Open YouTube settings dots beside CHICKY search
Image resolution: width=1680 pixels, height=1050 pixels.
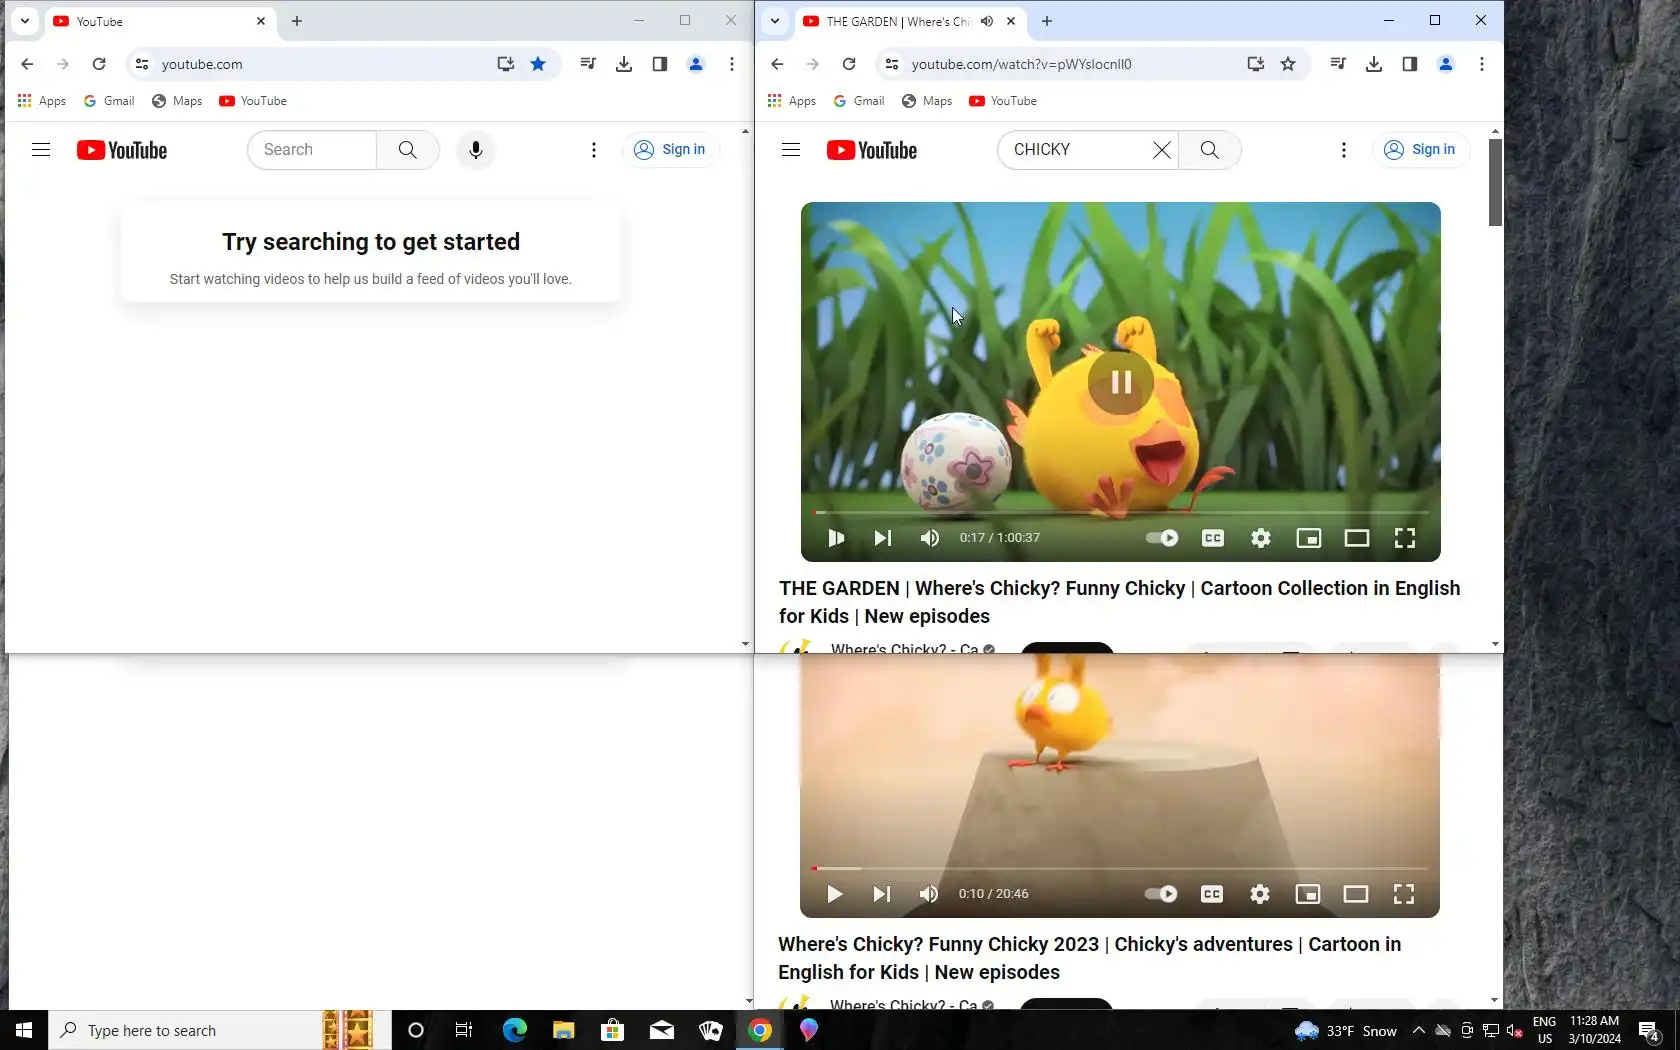[x=1344, y=150]
